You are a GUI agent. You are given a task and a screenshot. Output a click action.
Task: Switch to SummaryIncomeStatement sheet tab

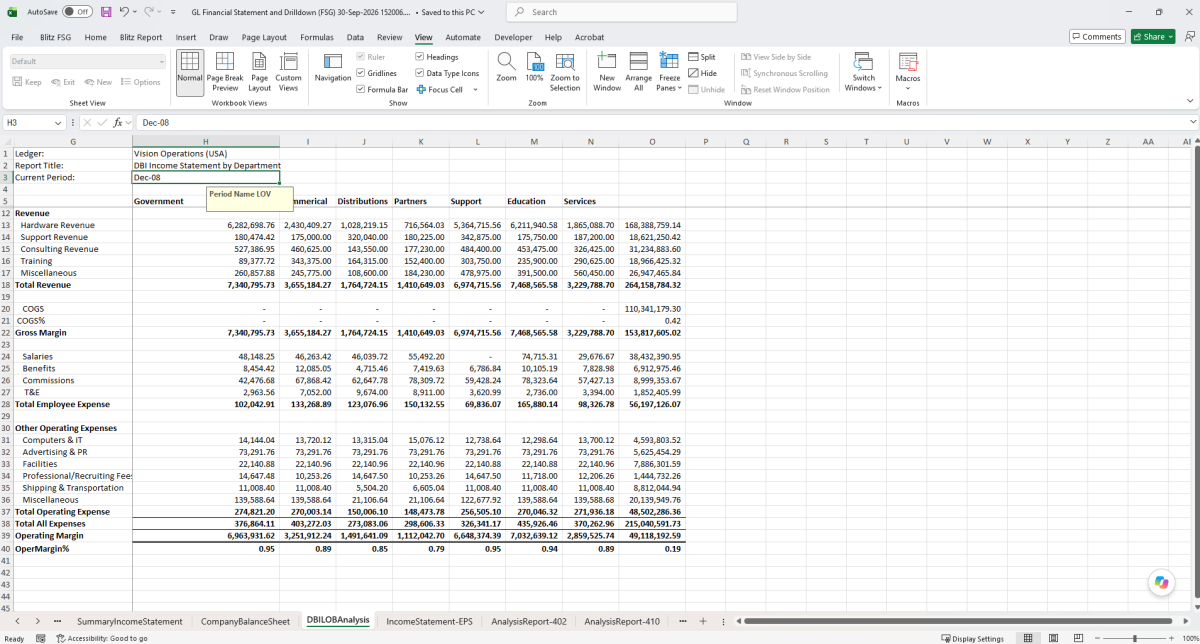coord(130,621)
